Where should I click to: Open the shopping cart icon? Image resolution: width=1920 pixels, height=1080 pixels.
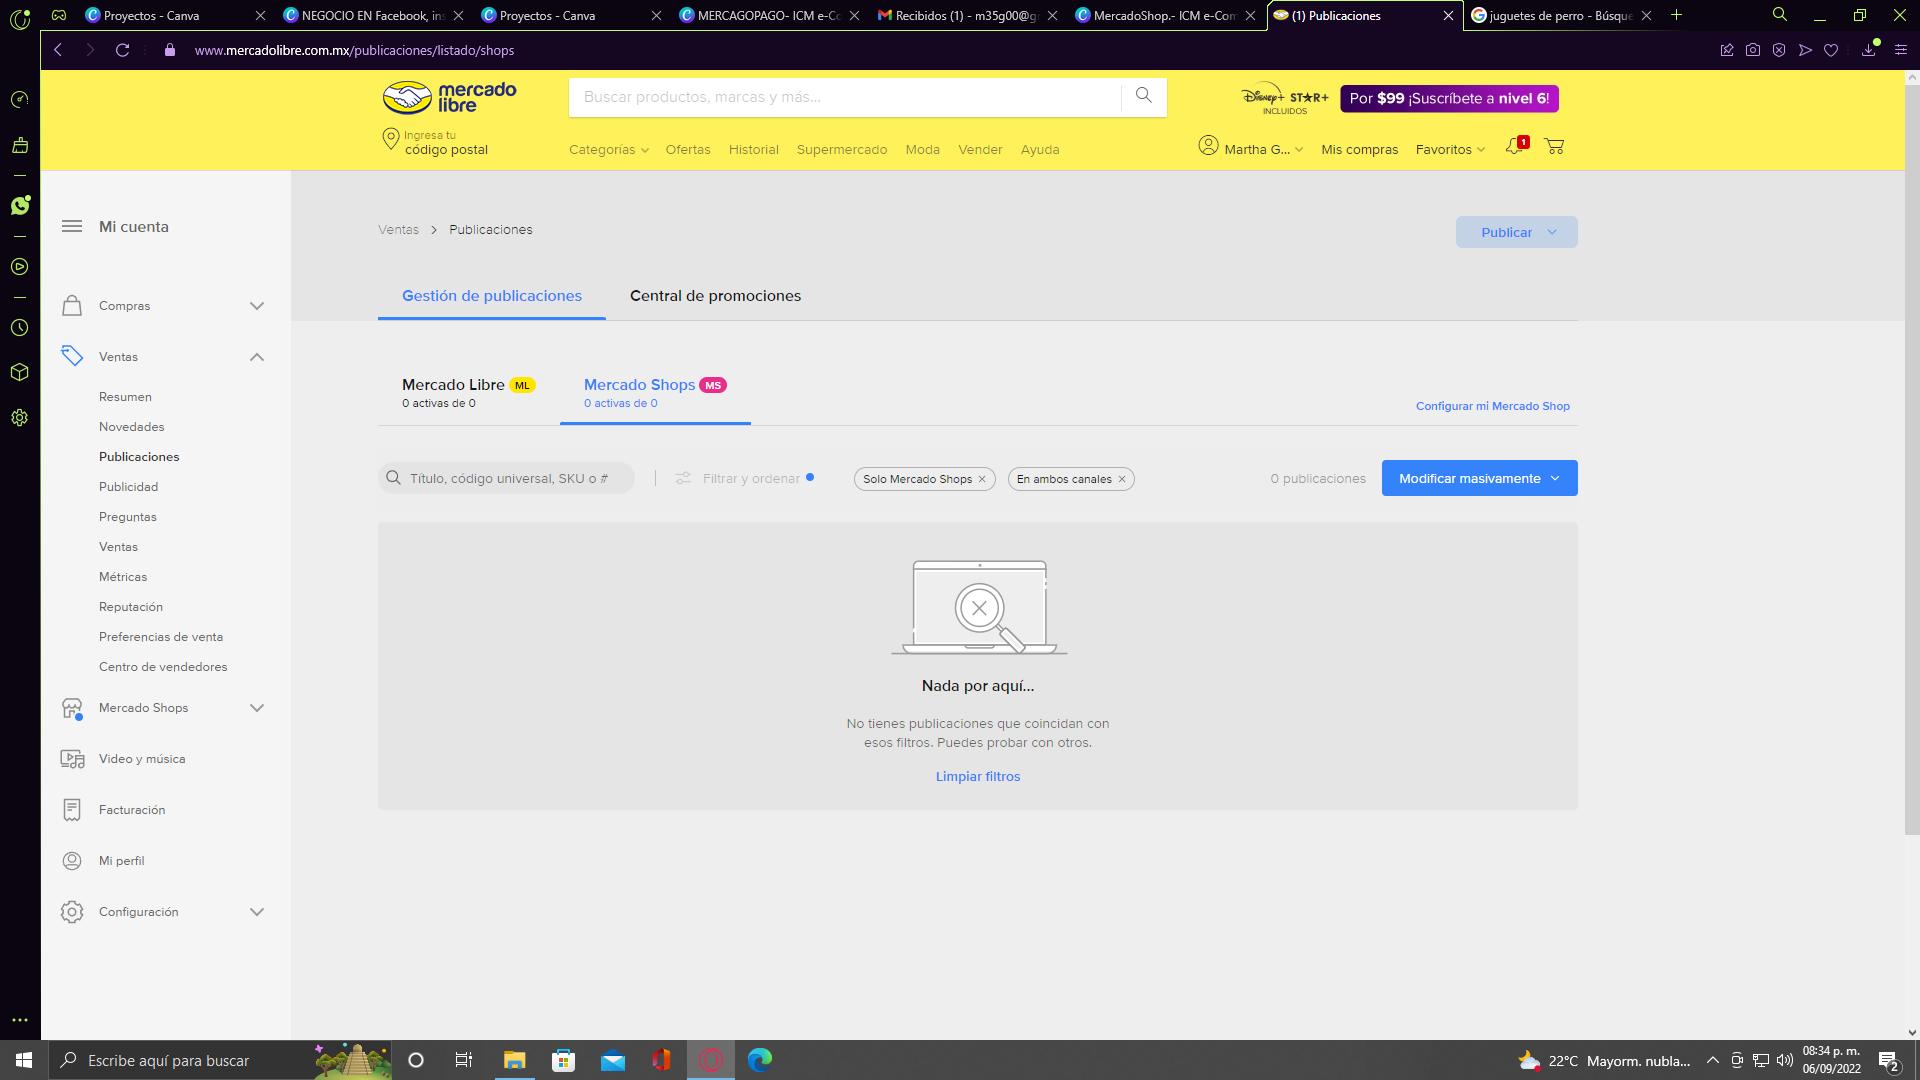[x=1554, y=147]
